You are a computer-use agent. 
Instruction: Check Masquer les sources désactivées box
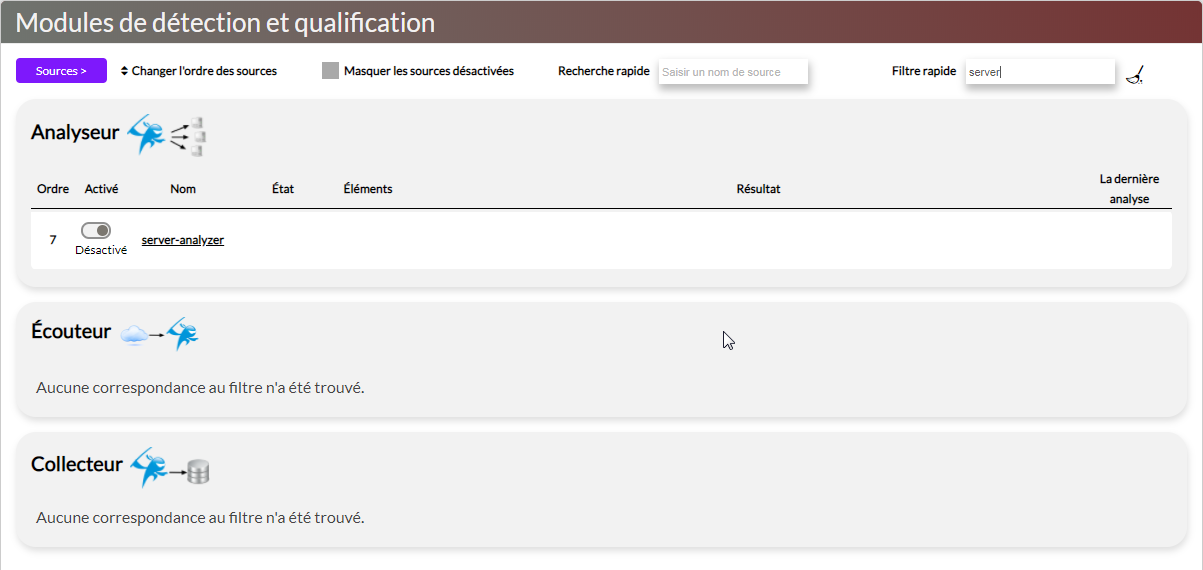click(330, 71)
